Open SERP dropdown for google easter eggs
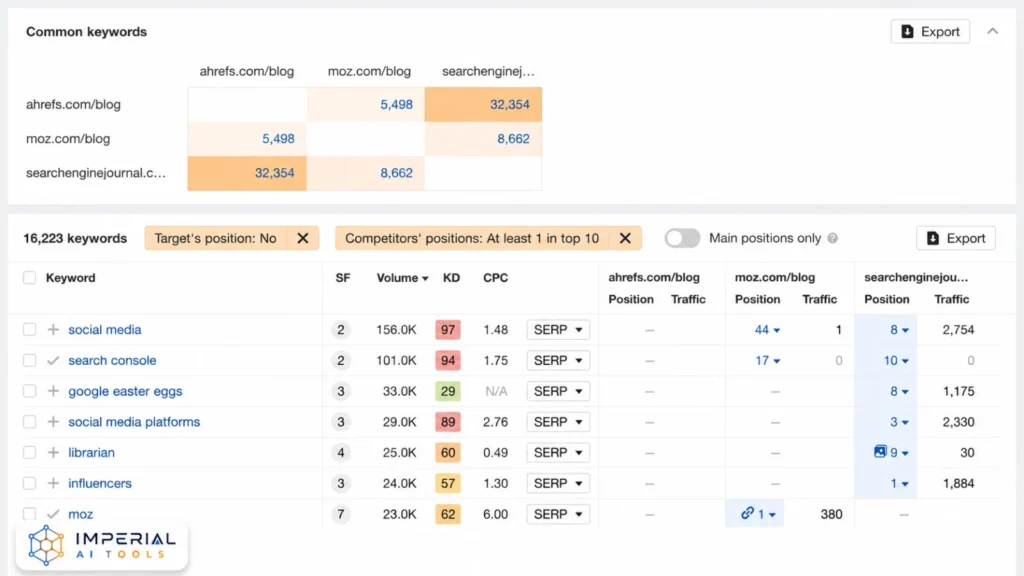The height and width of the screenshot is (576, 1024). click(x=558, y=391)
